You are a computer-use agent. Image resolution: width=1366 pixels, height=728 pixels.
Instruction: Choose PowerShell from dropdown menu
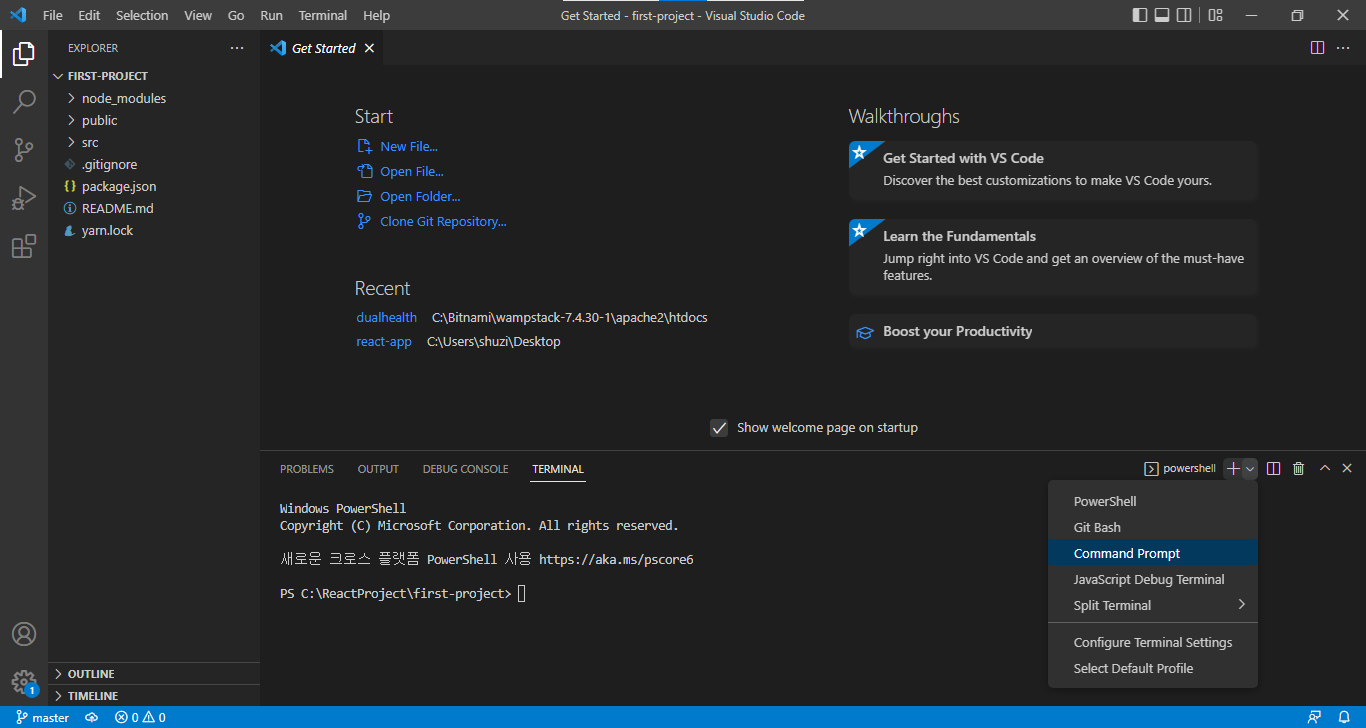pos(1153,501)
